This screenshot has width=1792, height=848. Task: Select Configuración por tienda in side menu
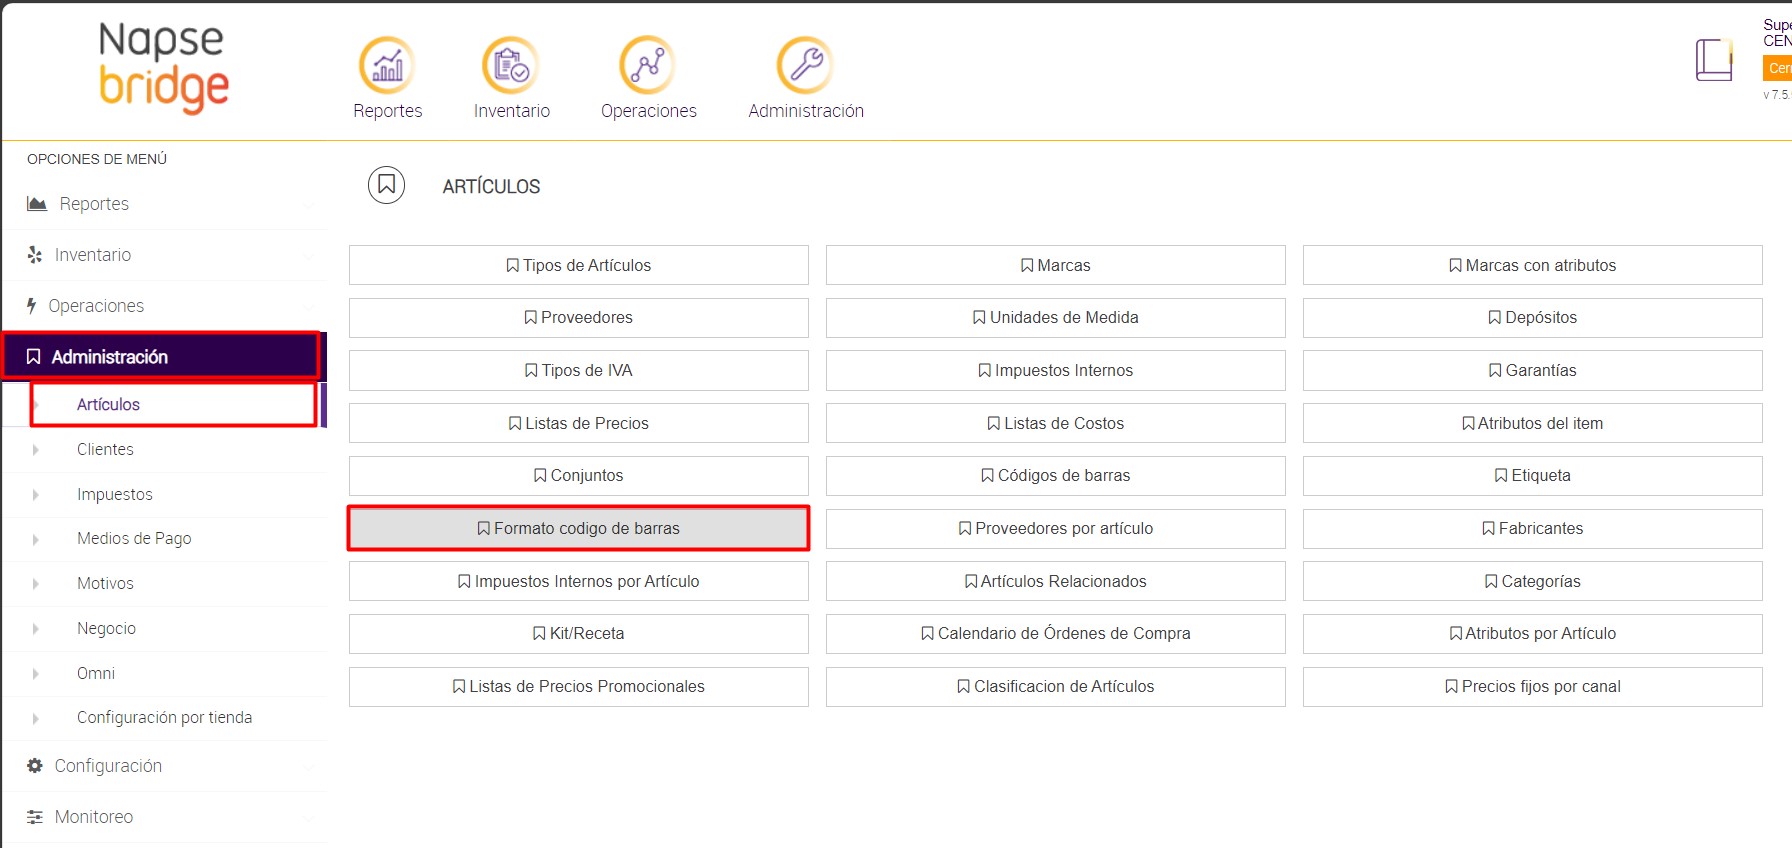pyautogui.click(x=165, y=718)
